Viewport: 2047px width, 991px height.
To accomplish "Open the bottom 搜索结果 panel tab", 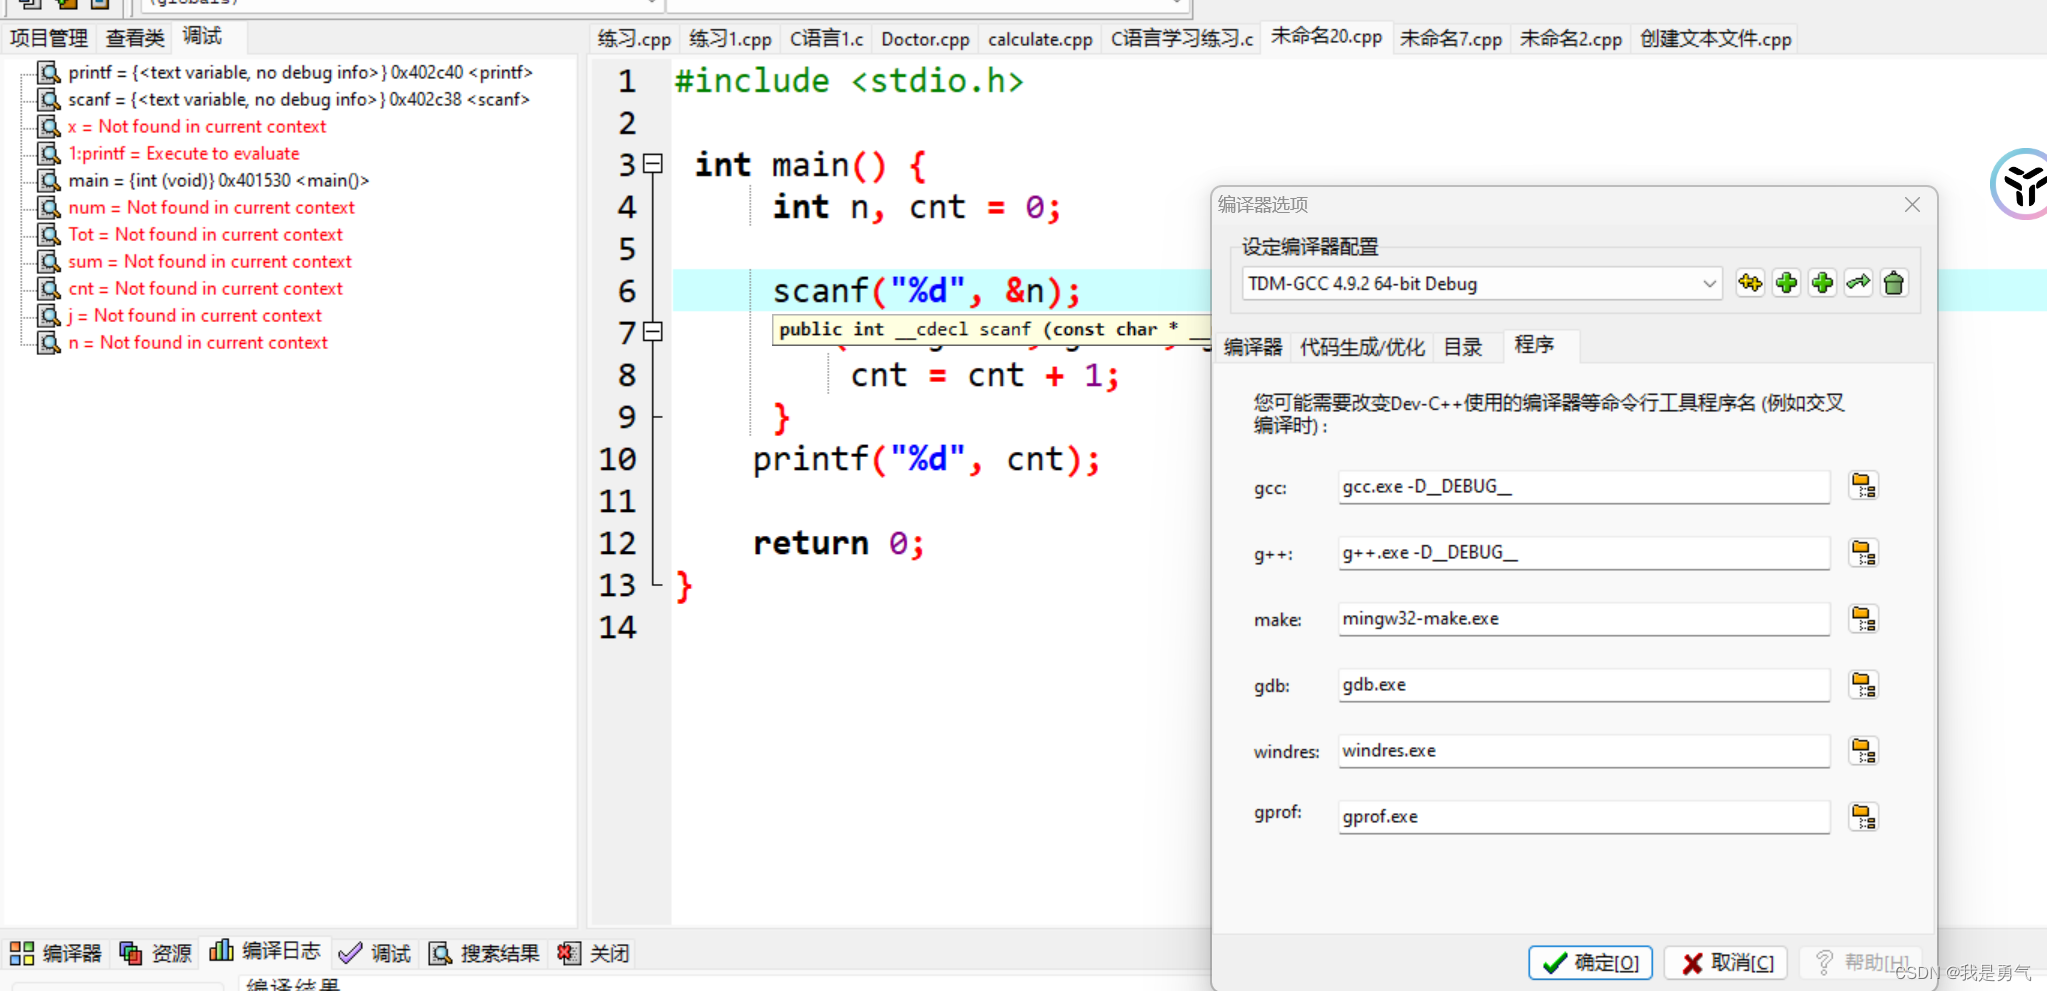I will click(x=485, y=953).
